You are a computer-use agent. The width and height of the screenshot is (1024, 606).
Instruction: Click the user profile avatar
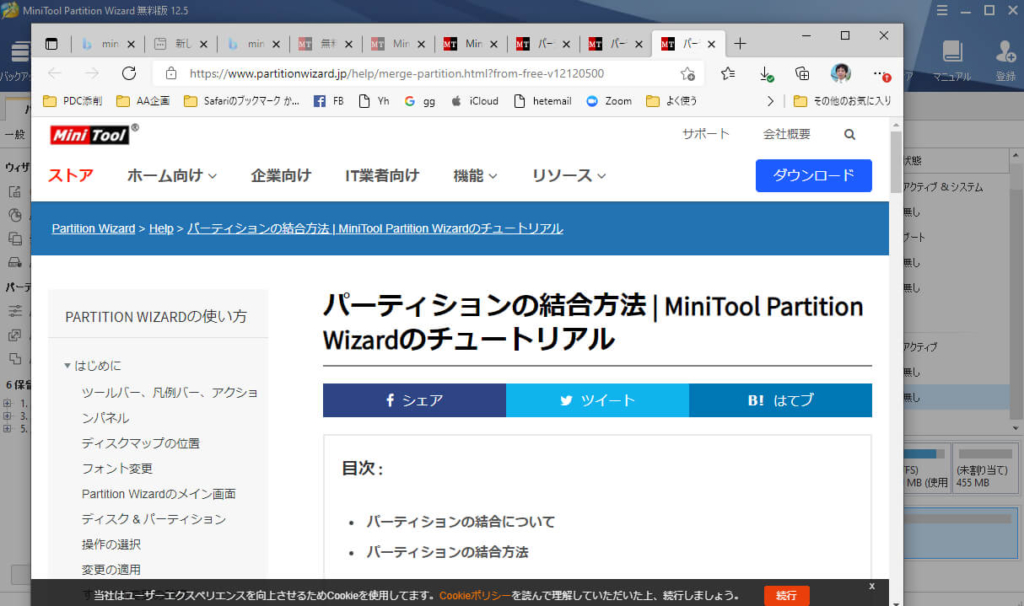(x=840, y=73)
